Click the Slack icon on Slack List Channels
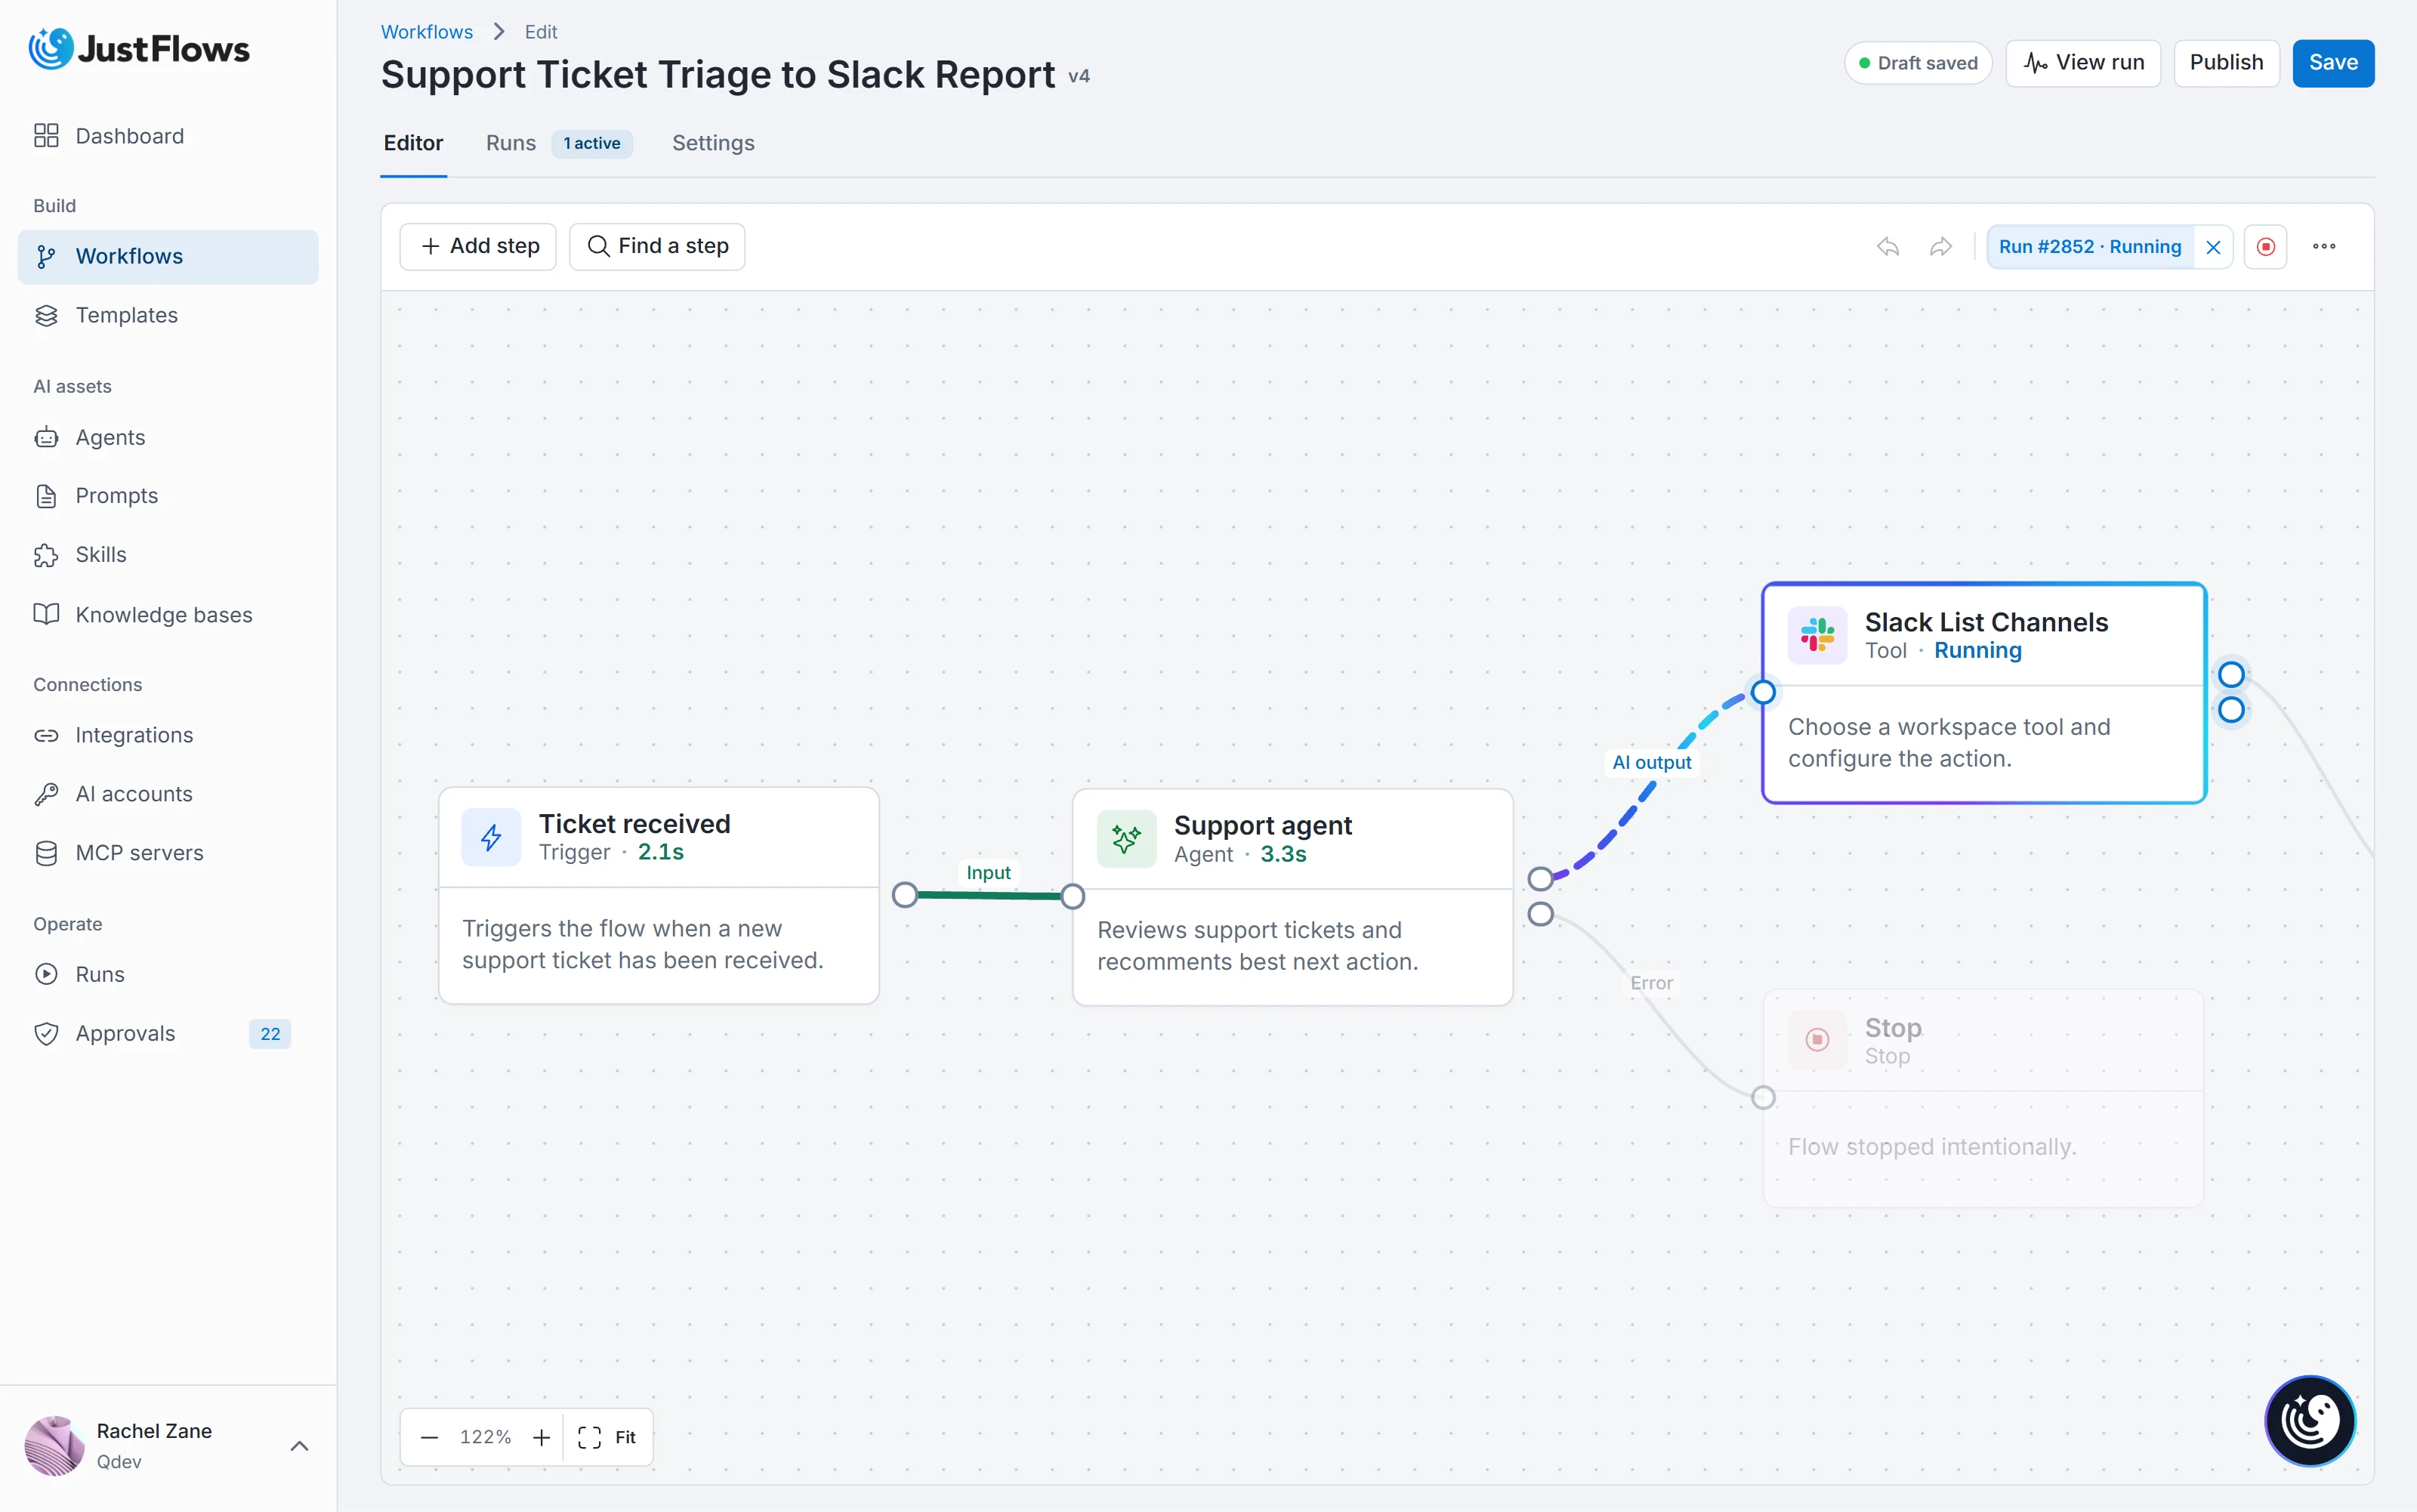2417x1512 pixels. [x=1817, y=635]
